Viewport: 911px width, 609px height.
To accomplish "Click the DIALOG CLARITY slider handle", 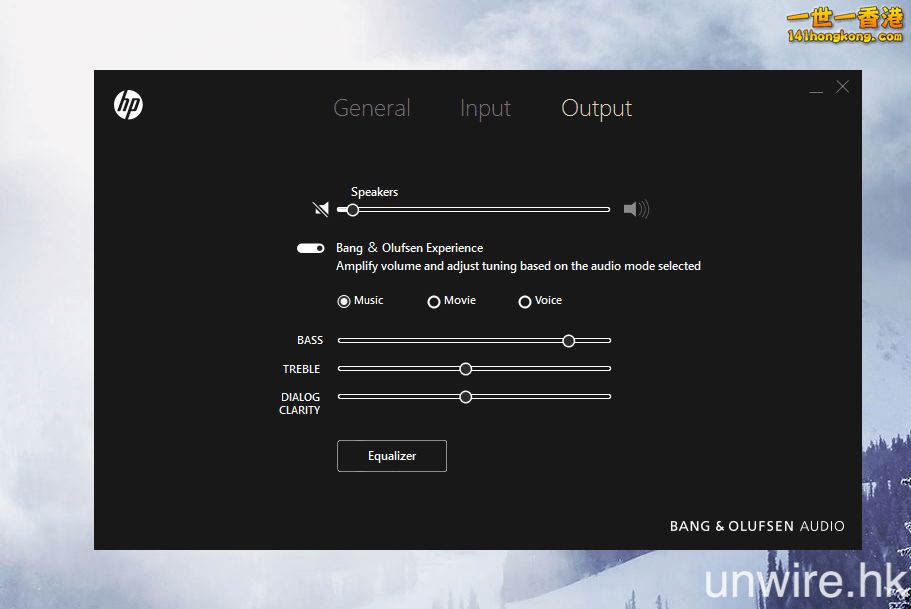I will click(x=465, y=397).
